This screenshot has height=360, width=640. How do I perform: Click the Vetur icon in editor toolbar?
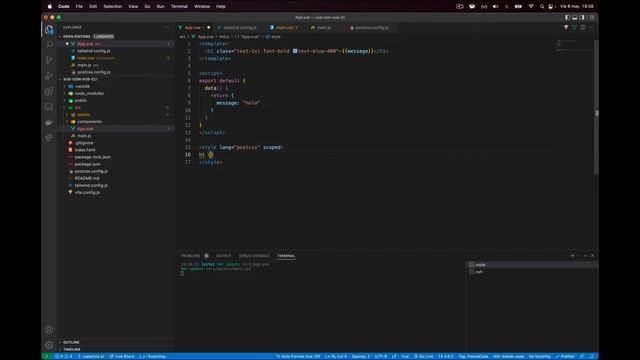[x=574, y=27]
